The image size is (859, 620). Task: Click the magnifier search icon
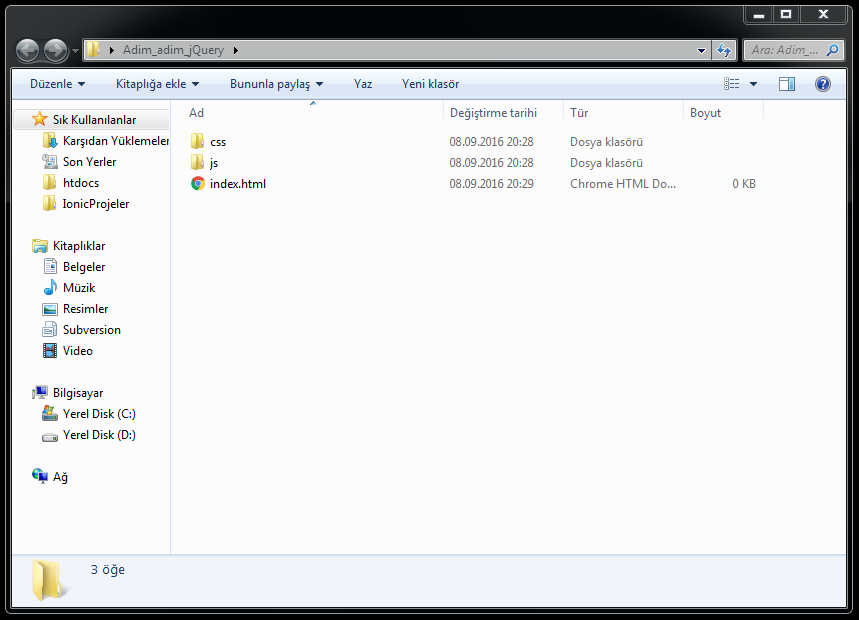[x=832, y=50]
